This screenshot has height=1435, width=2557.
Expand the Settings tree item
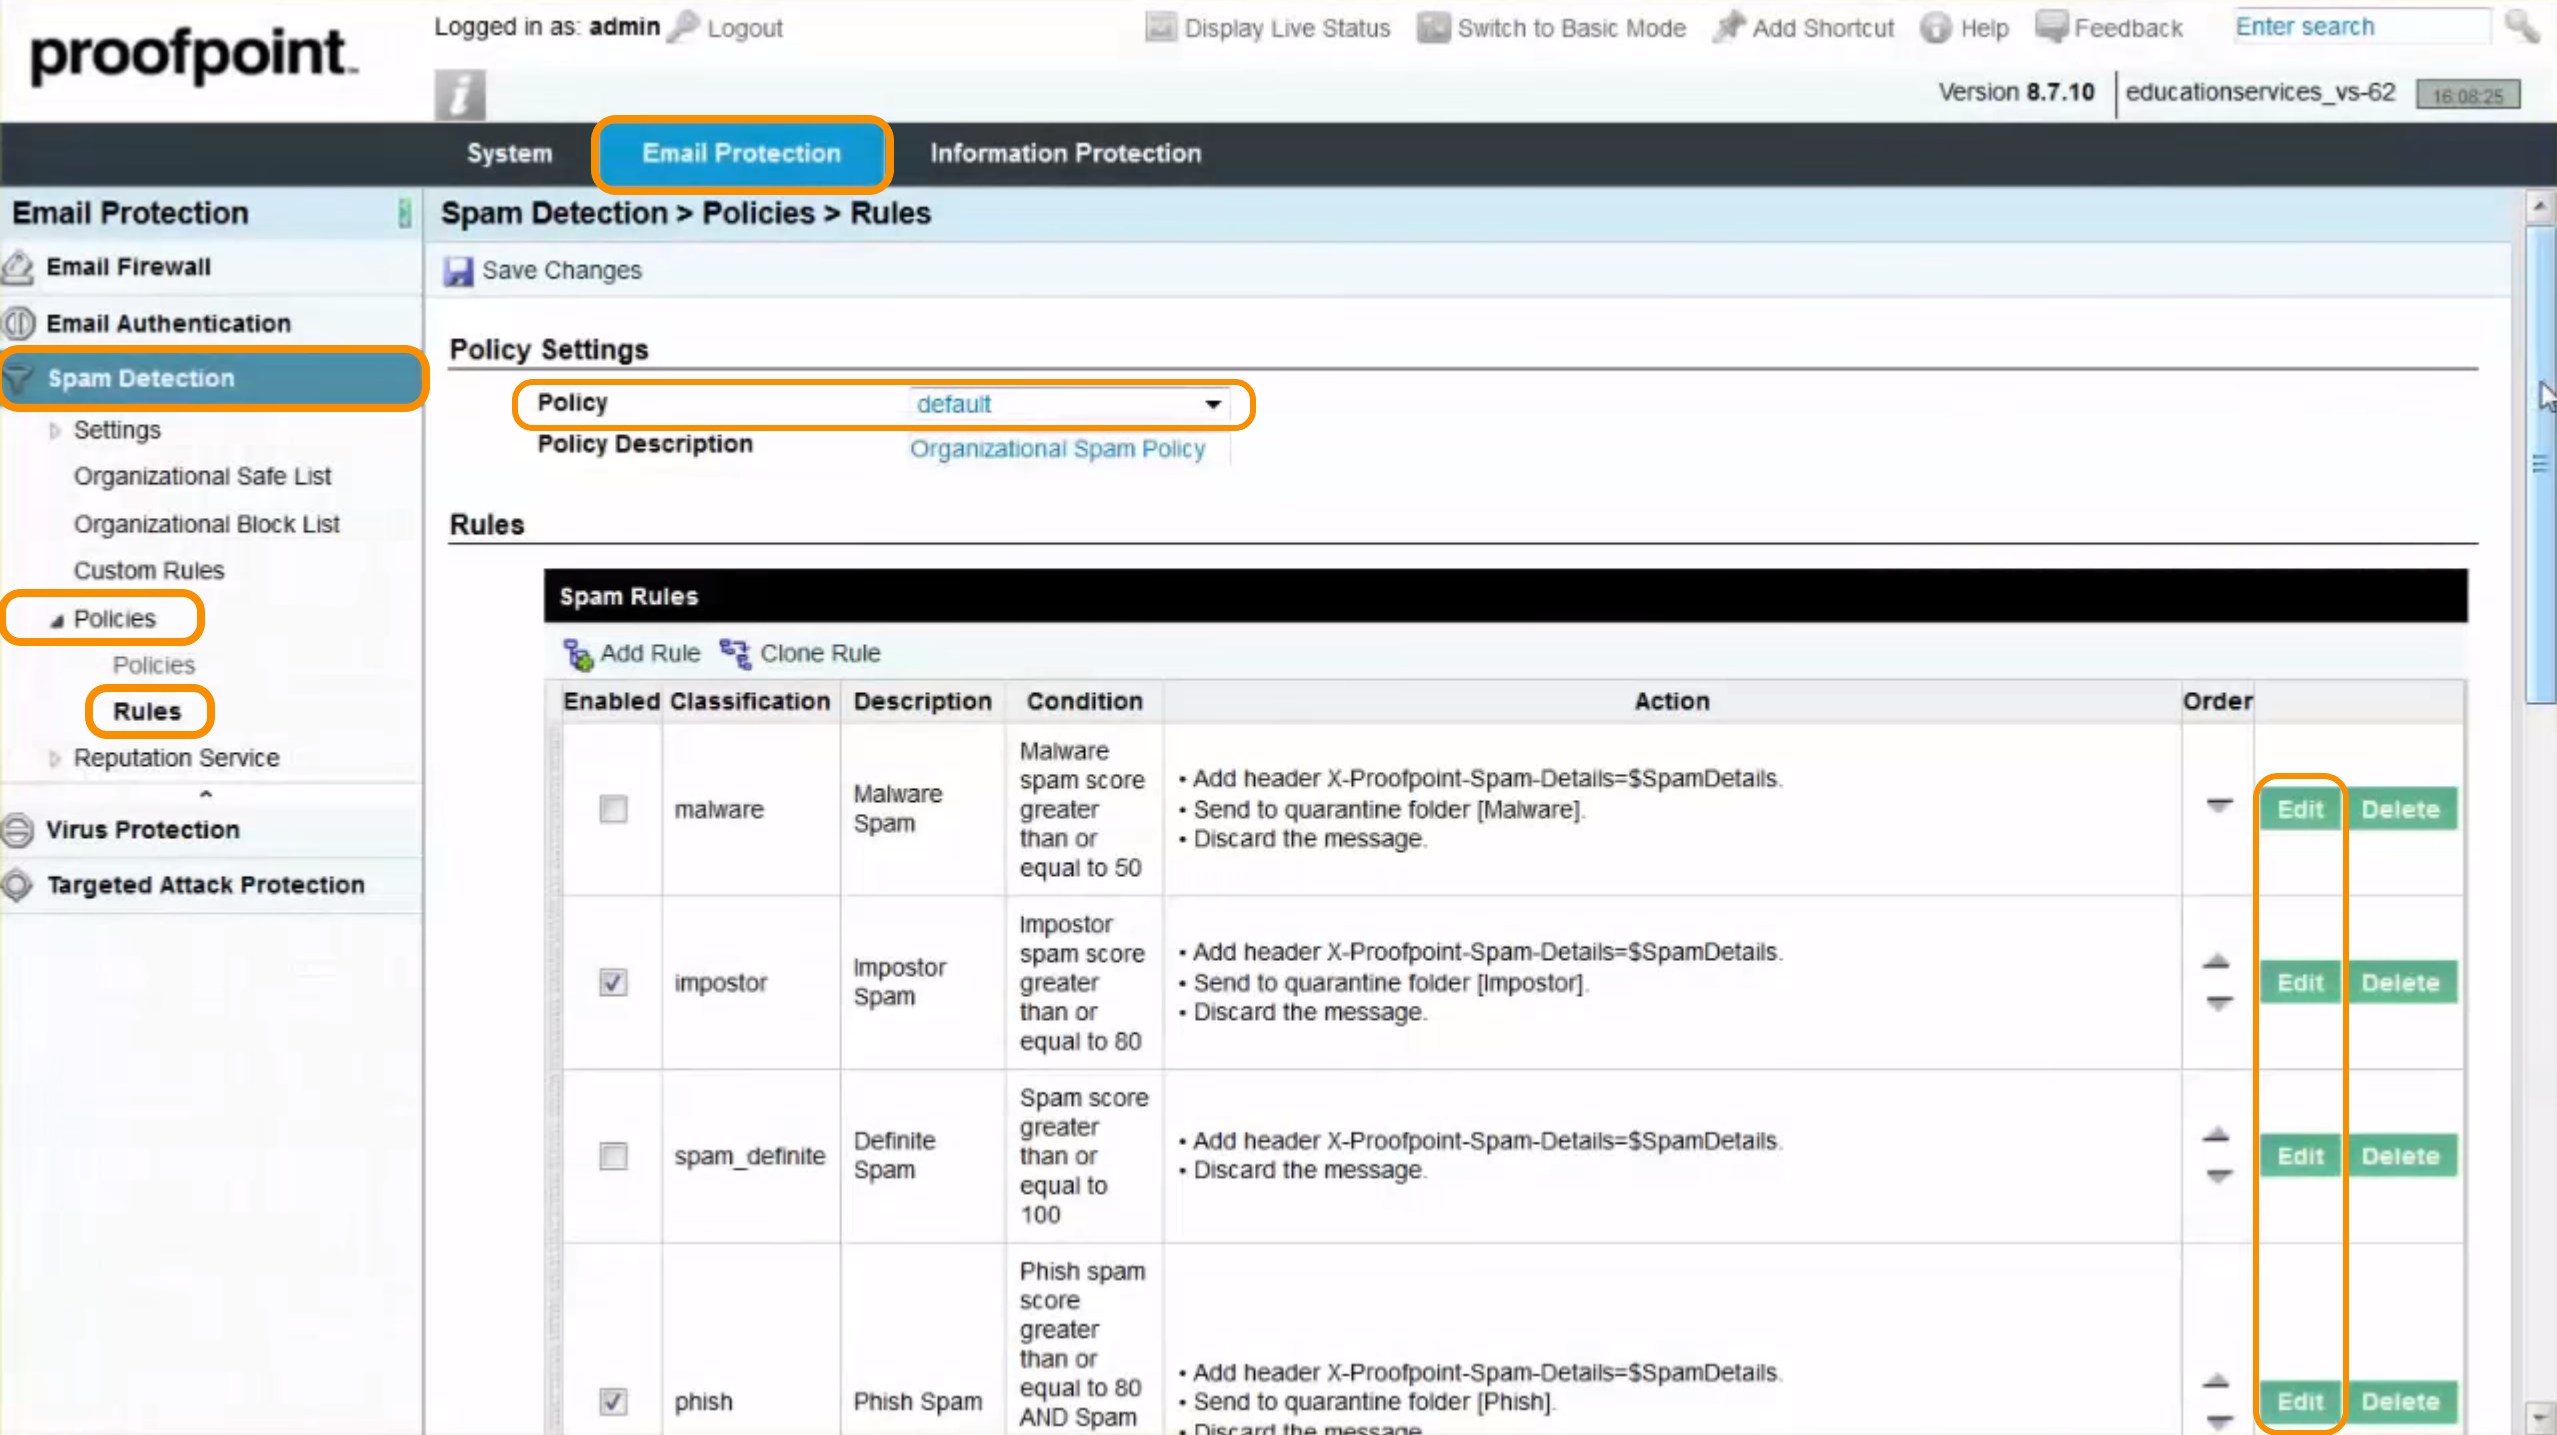[x=55, y=429]
